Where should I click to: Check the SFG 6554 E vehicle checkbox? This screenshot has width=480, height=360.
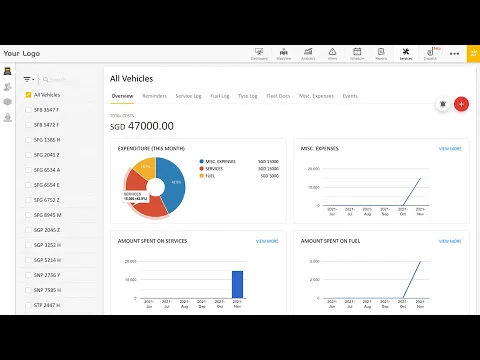coord(28,185)
